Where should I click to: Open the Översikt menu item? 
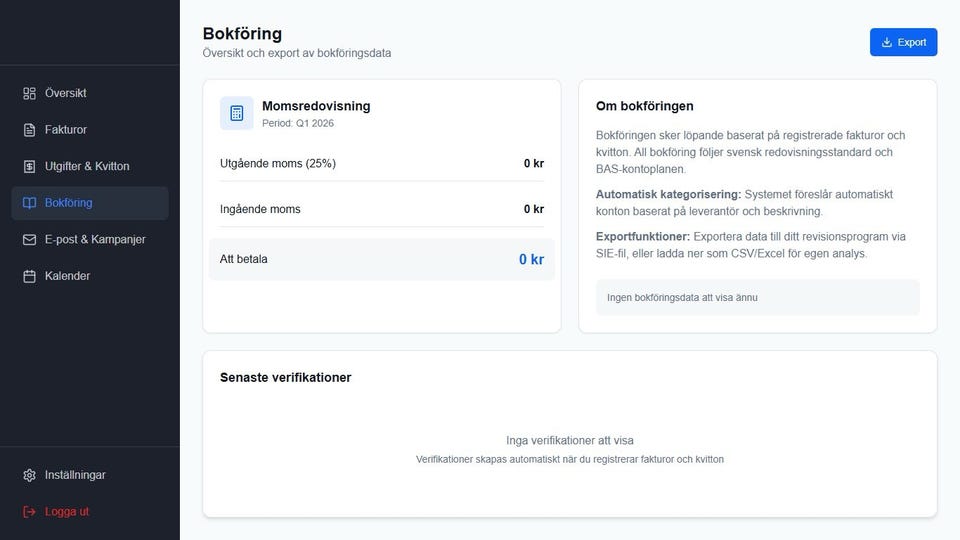click(66, 93)
